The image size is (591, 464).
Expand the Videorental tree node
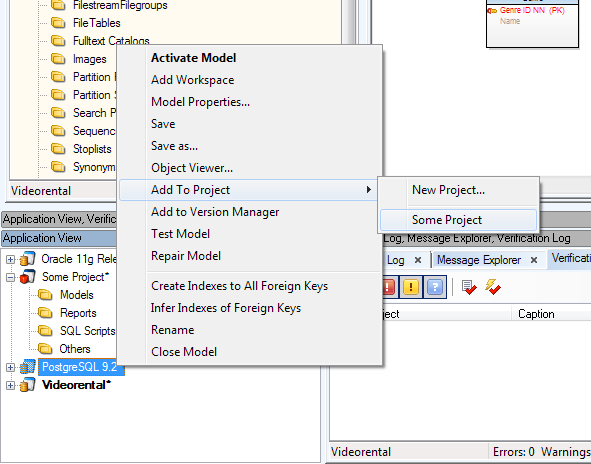point(11,385)
